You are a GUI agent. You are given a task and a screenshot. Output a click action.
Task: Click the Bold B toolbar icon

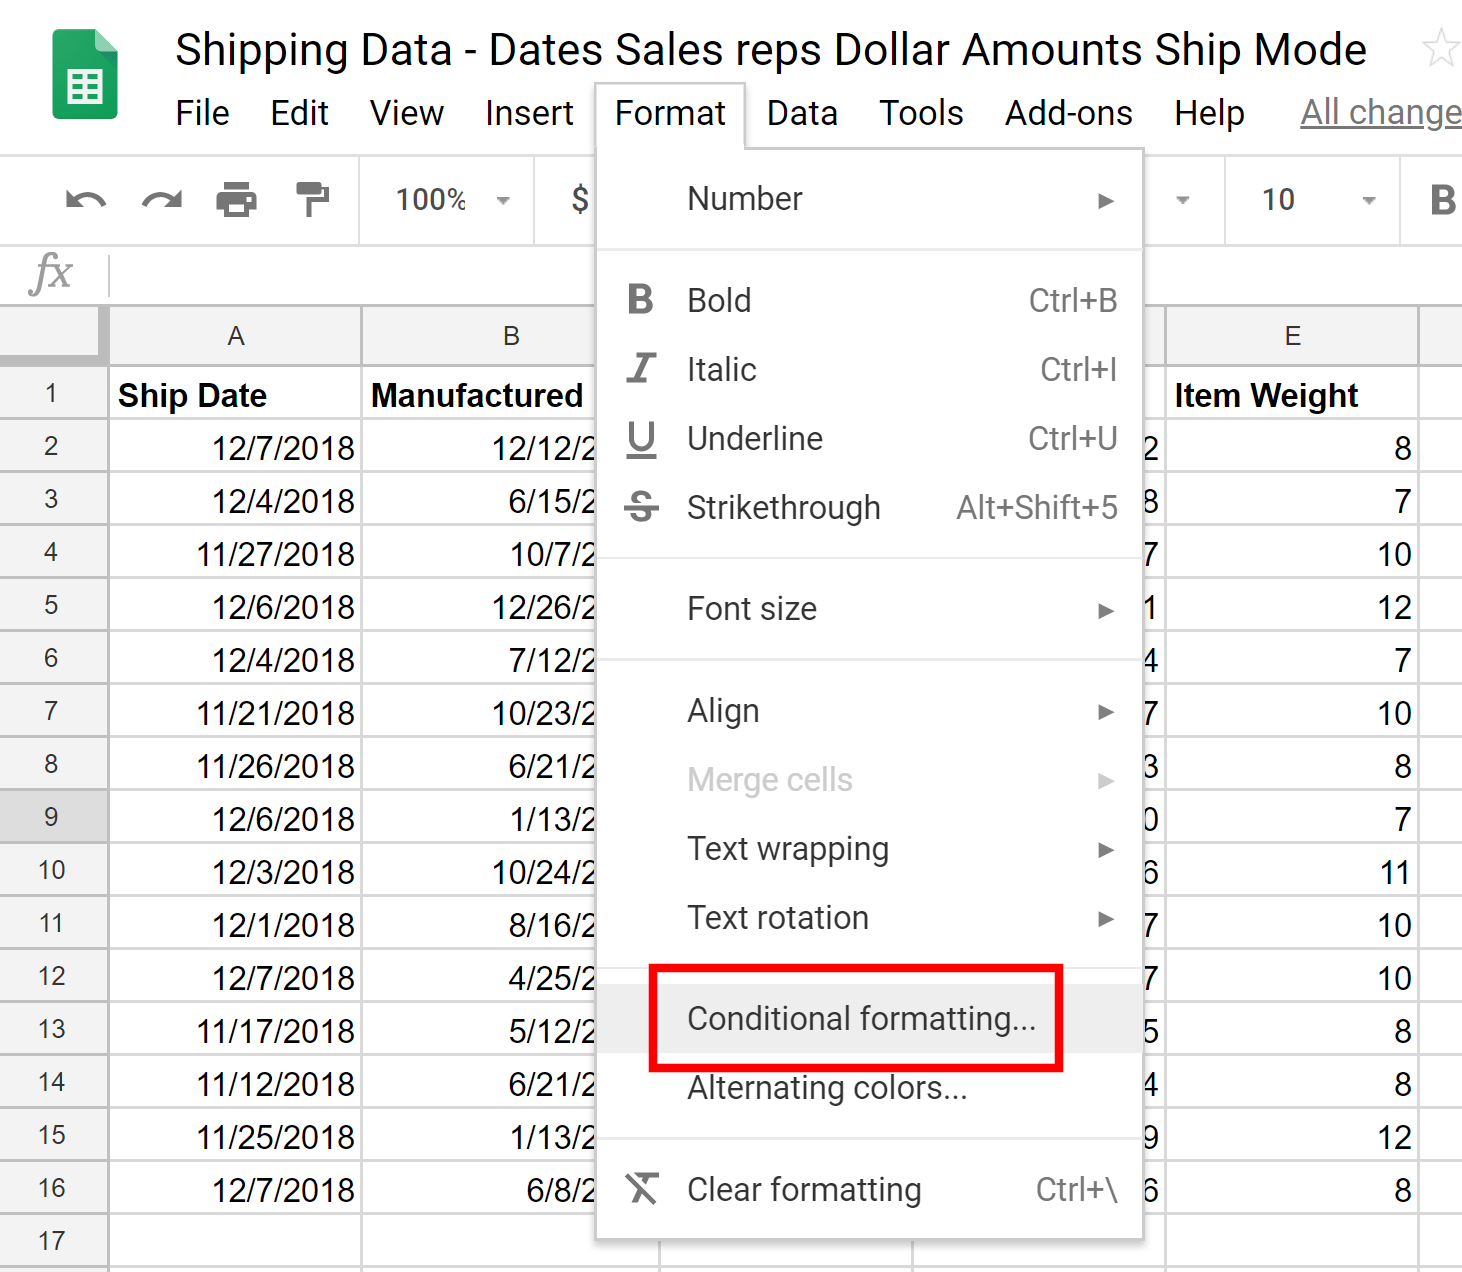1442,200
